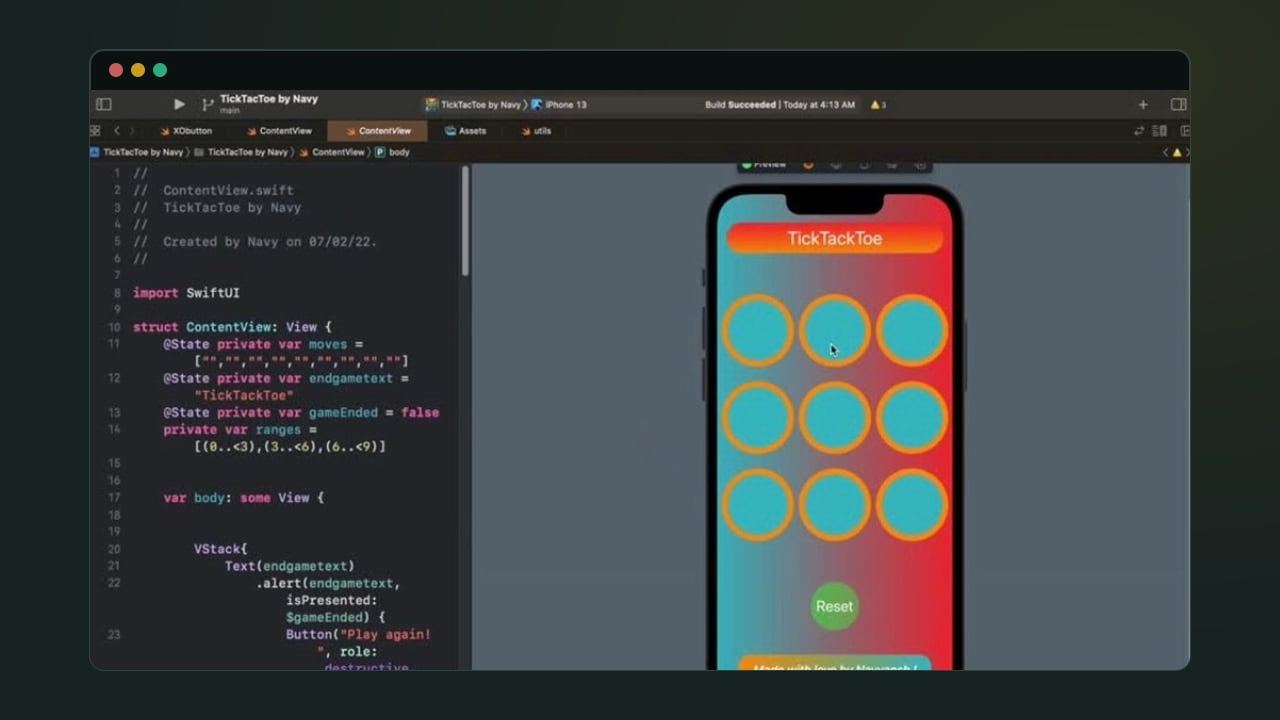Click the TickTackToe title in the preview
The height and width of the screenshot is (720, 1280).
tap(834, 238)
